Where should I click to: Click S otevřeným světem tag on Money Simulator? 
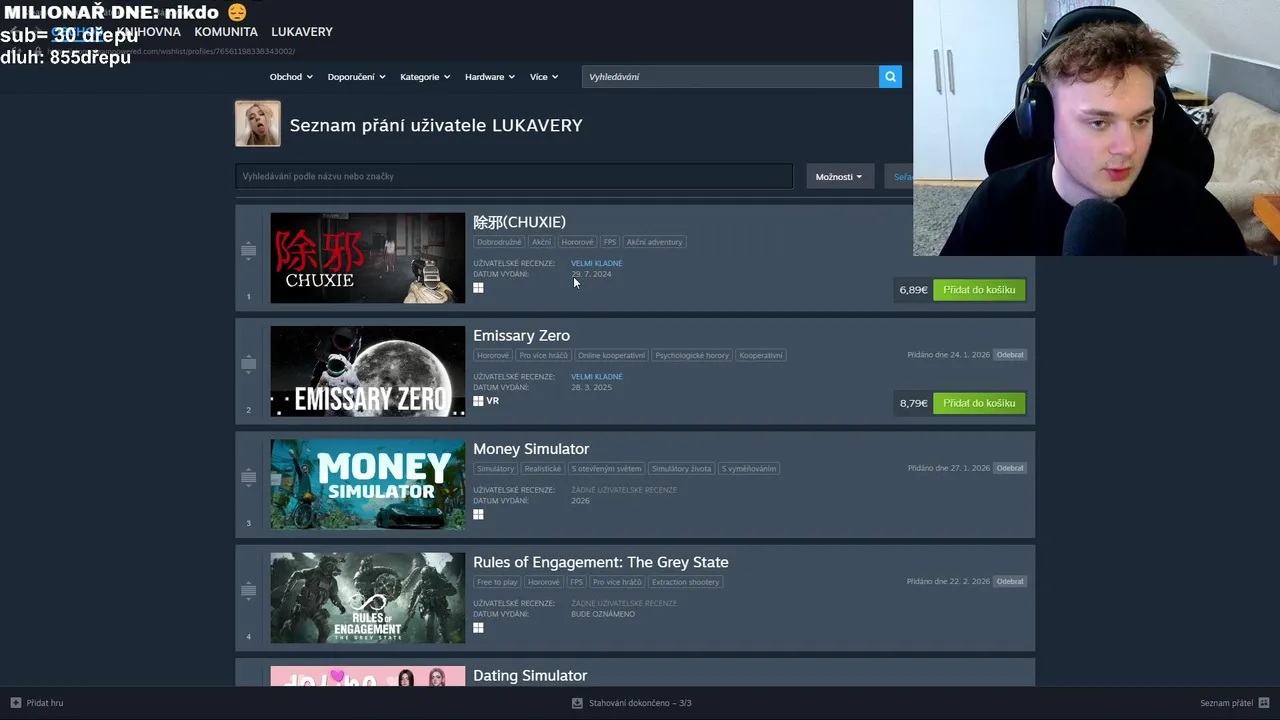click(x=606, y=468)
